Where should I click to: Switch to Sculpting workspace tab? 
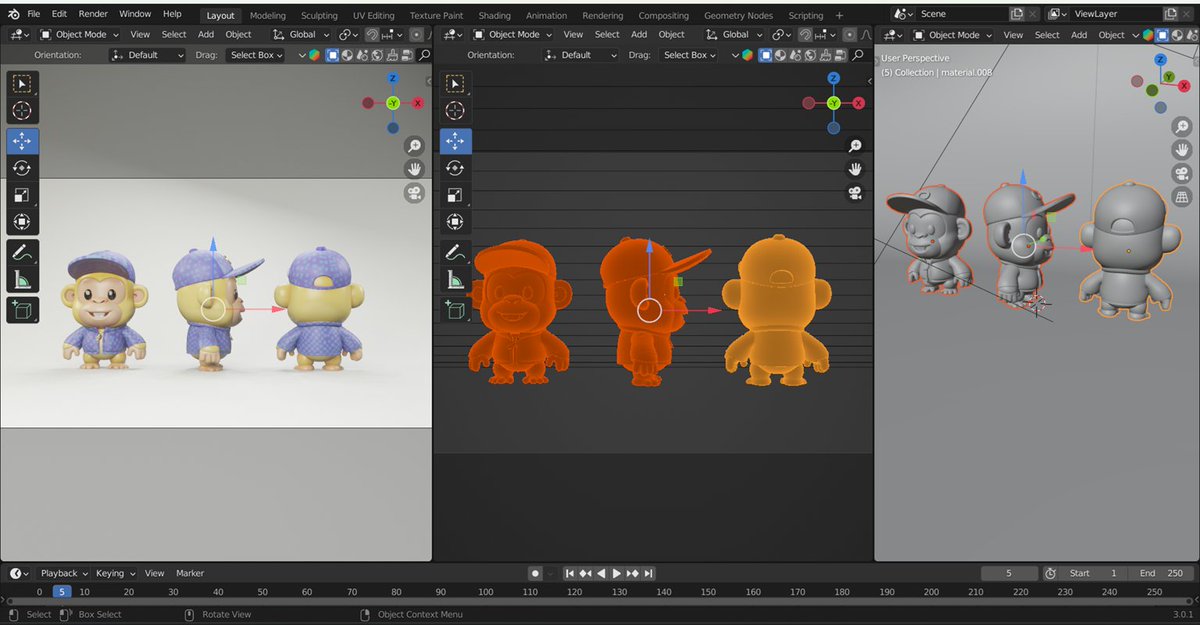(319, 15)
